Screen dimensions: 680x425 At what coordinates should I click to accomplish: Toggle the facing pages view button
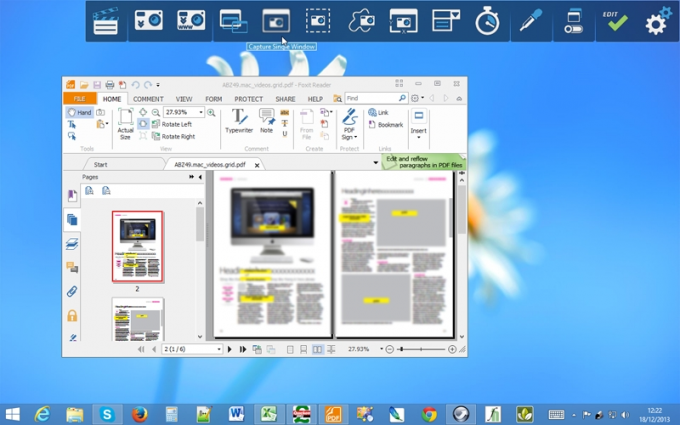[x=317, y=349]
